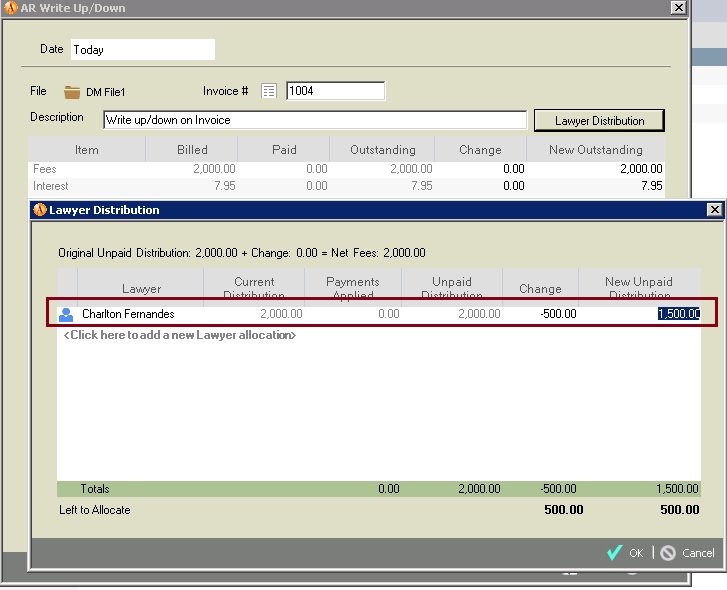The image size is (727, 590).
Task: Click the Date field showing Today
Action: (143, 50)
